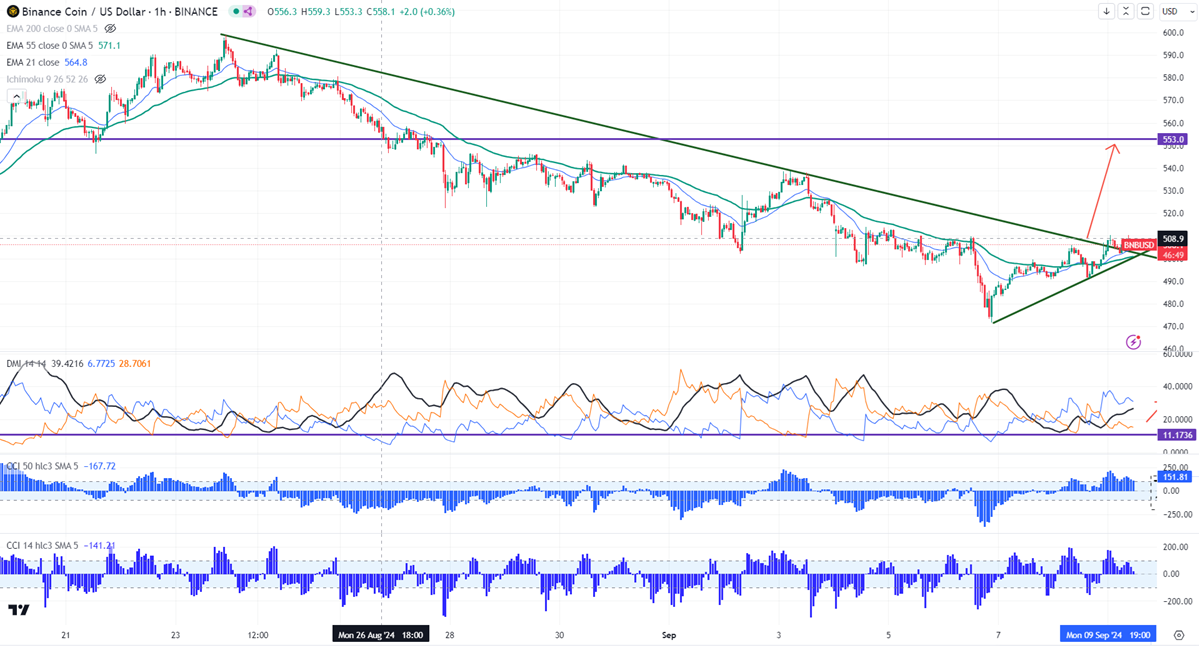
Task: Click the fullscreen brackets button
Action: [1145, 11]
